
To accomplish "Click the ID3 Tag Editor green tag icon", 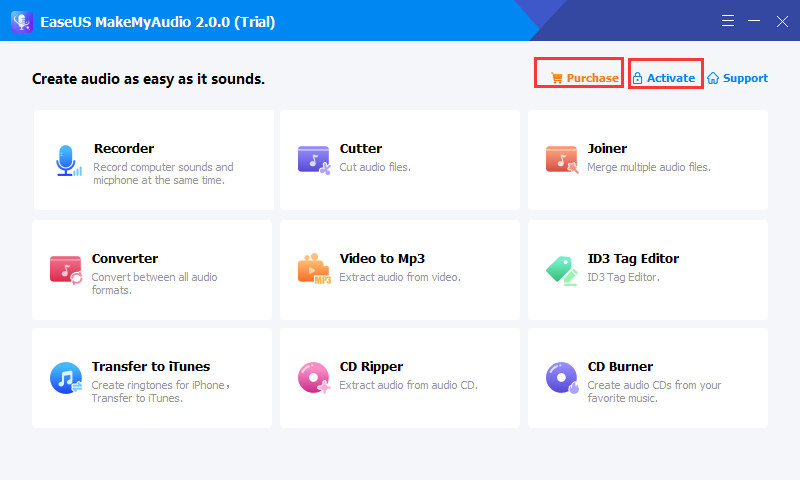I will click(562, 270).
